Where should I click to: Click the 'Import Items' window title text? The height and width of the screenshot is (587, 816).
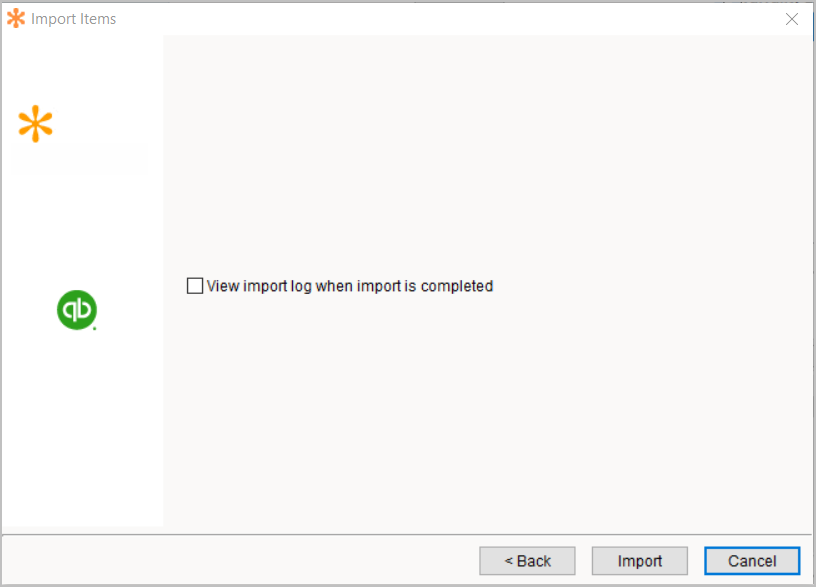(x=73, y=19)
